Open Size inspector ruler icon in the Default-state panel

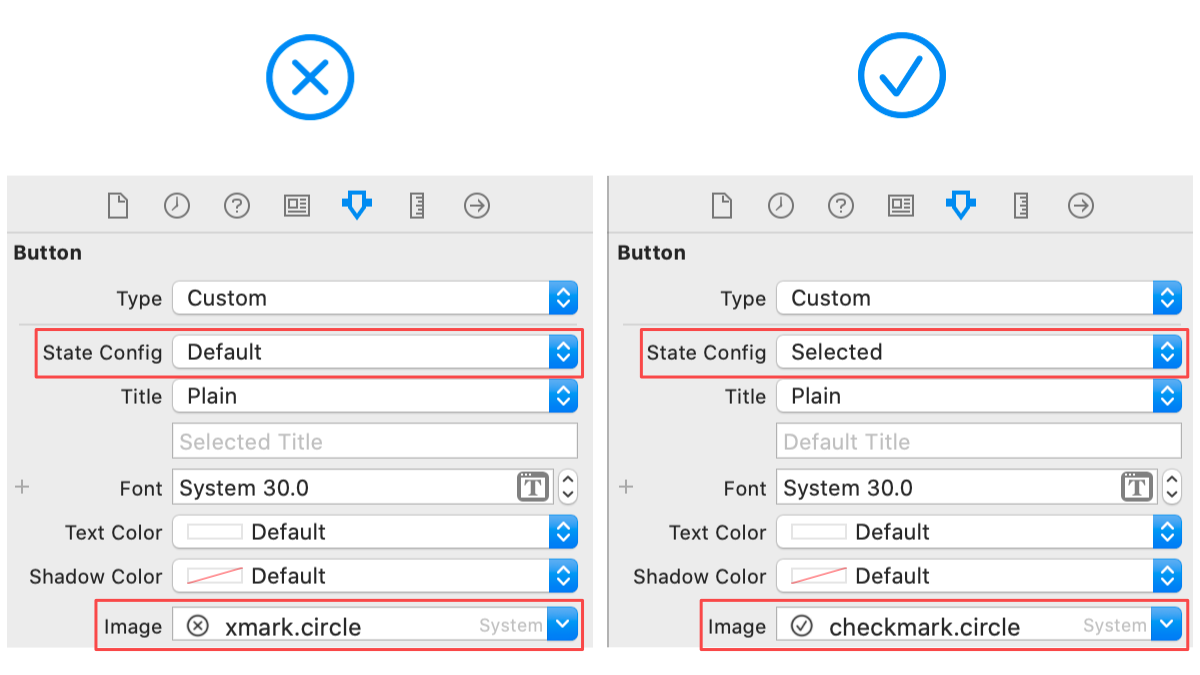pos(418,206)
